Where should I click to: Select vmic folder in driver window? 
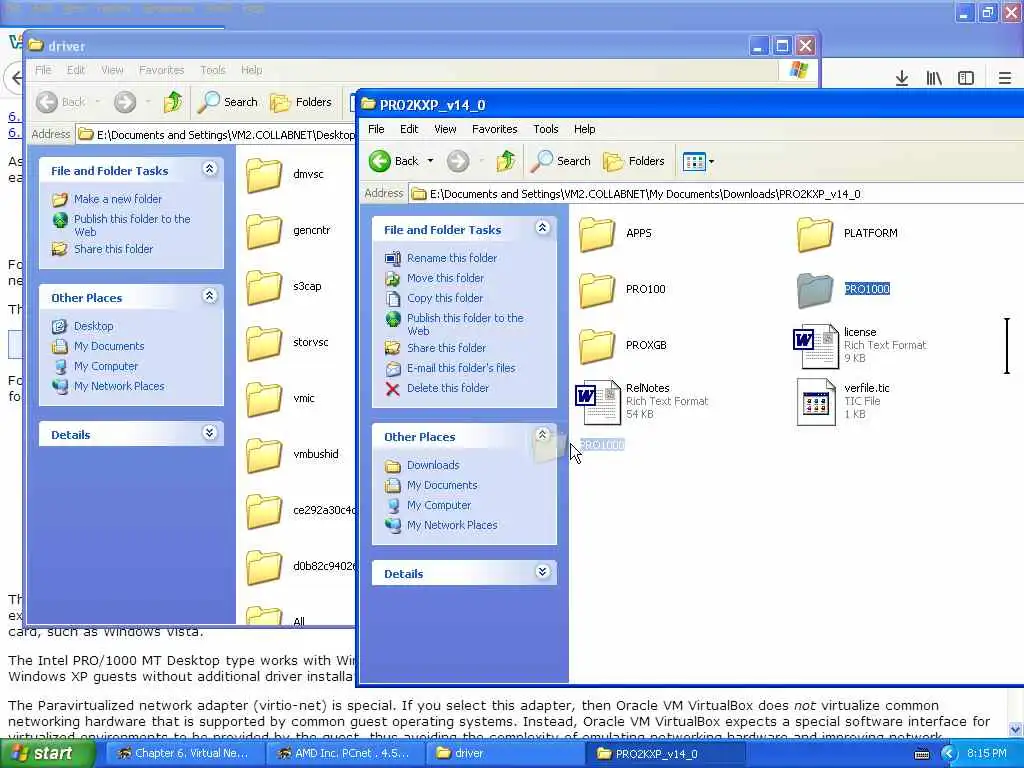(x=281, y=398)
